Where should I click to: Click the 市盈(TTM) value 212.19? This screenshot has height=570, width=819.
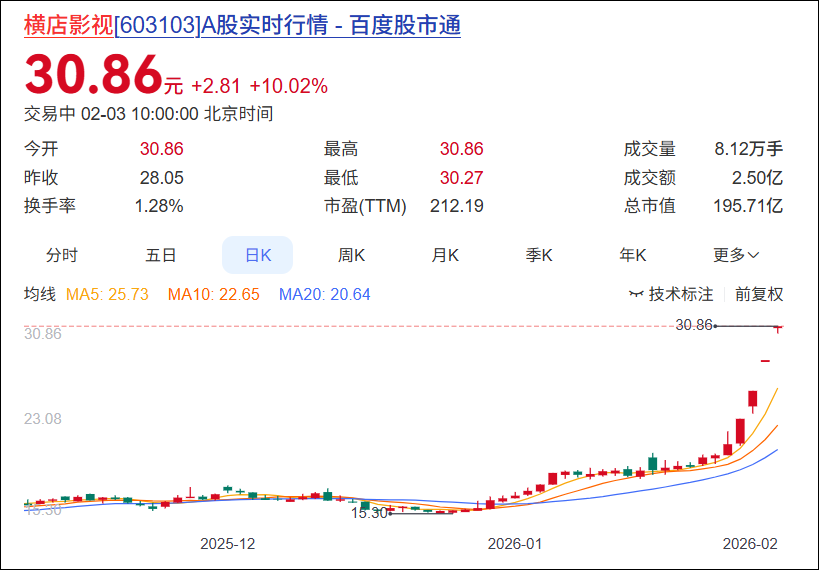pos(457,206)
